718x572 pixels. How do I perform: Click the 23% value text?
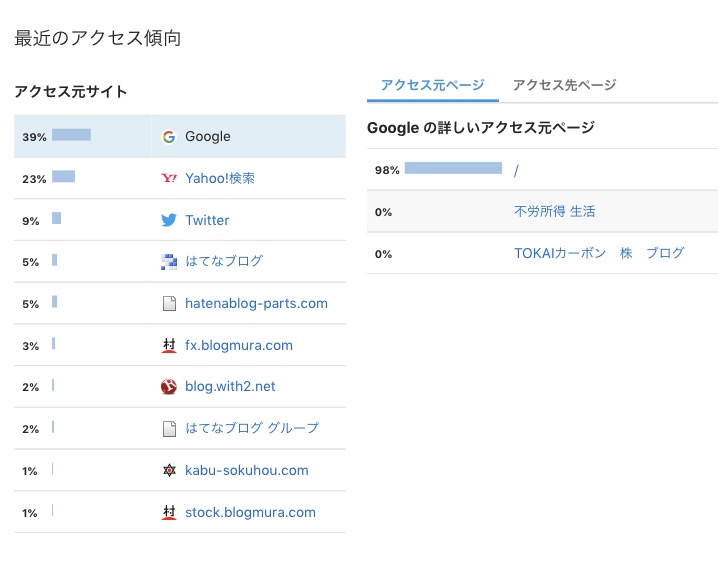click(x=34, y=179)
